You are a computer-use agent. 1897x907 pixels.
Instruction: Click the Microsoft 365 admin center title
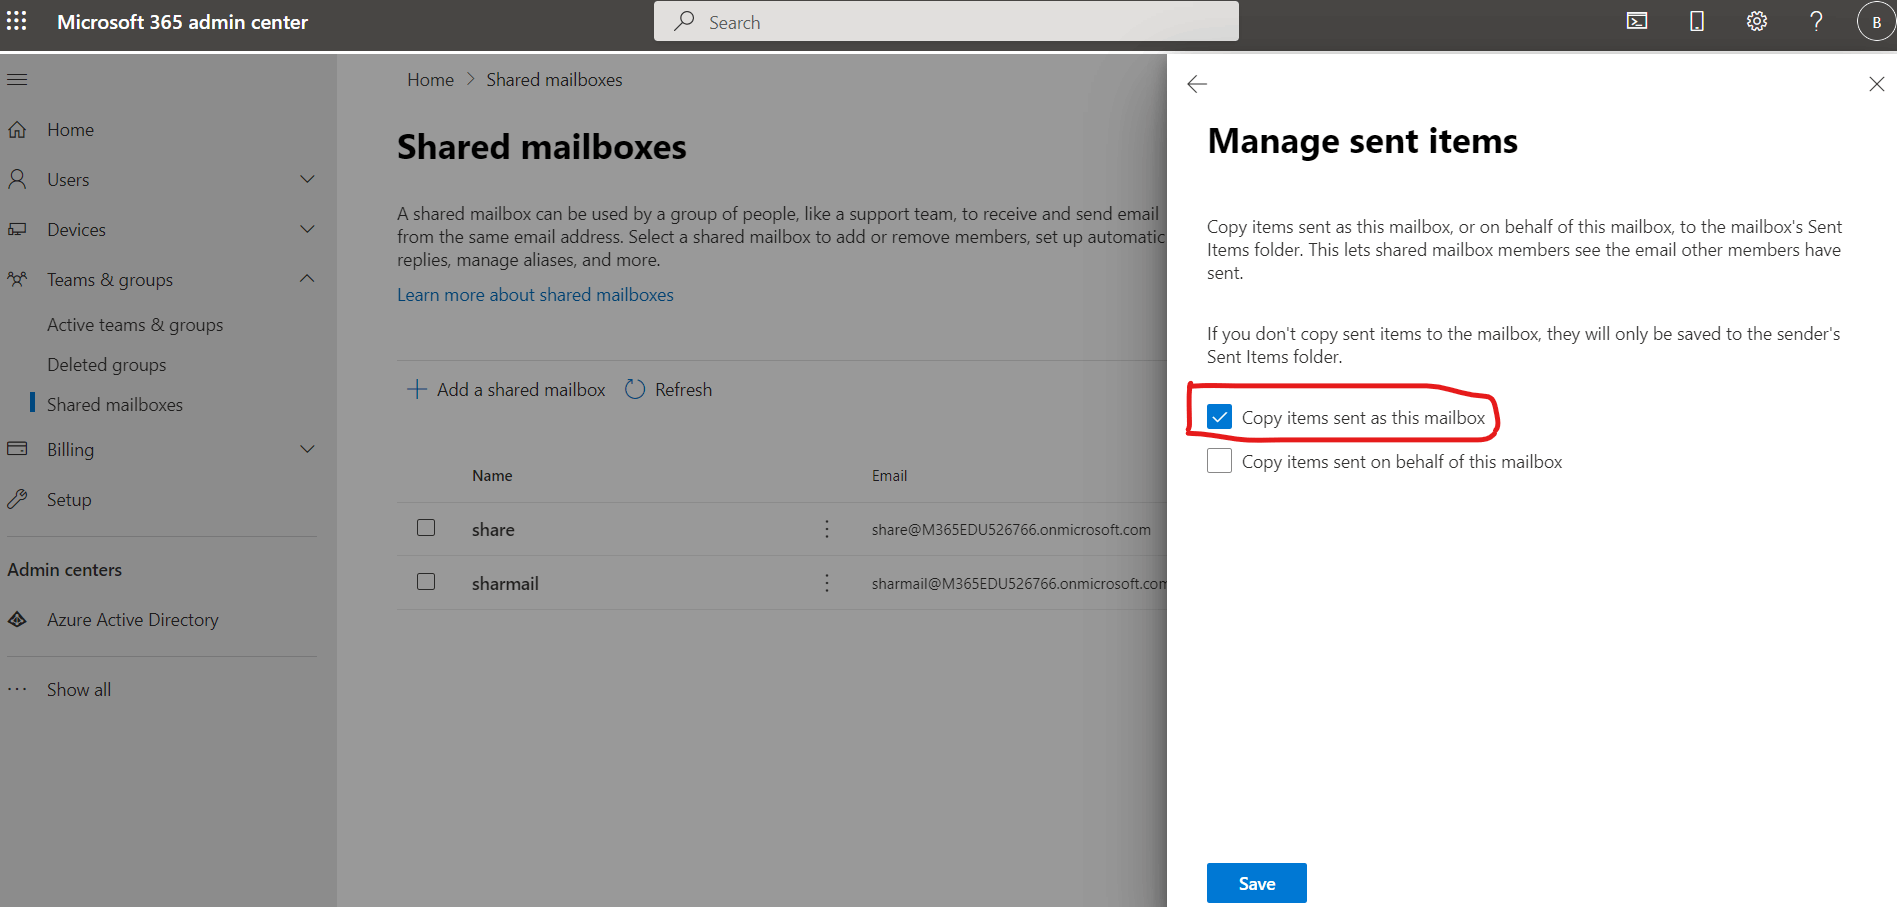click(182, 22)
